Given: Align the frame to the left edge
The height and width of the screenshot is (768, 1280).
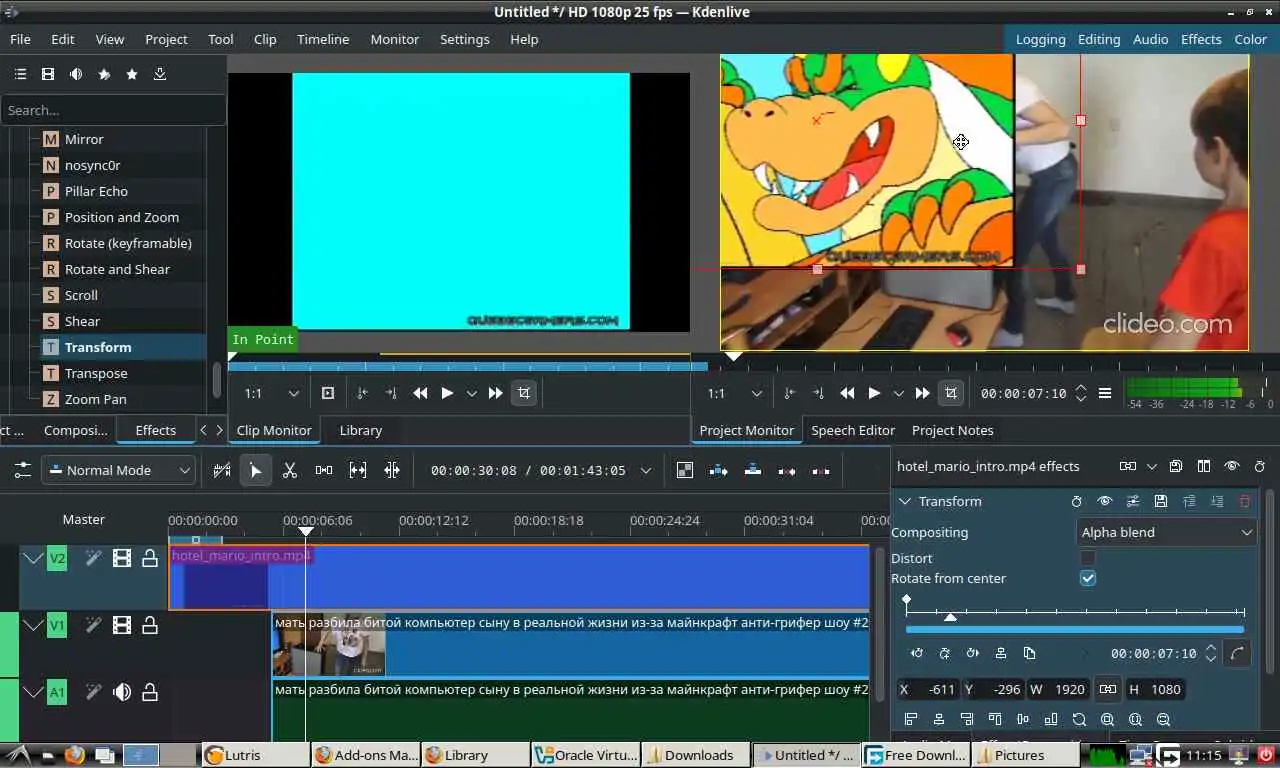Looking at the screenshot, I should [911, 719].
